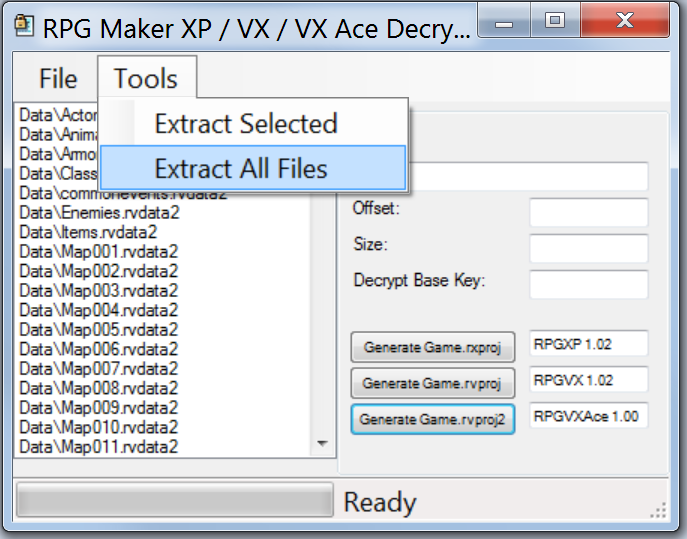687x539 pixels.
Task: Open the File menu
Action: pyautogui.click(x=58, y=78)
